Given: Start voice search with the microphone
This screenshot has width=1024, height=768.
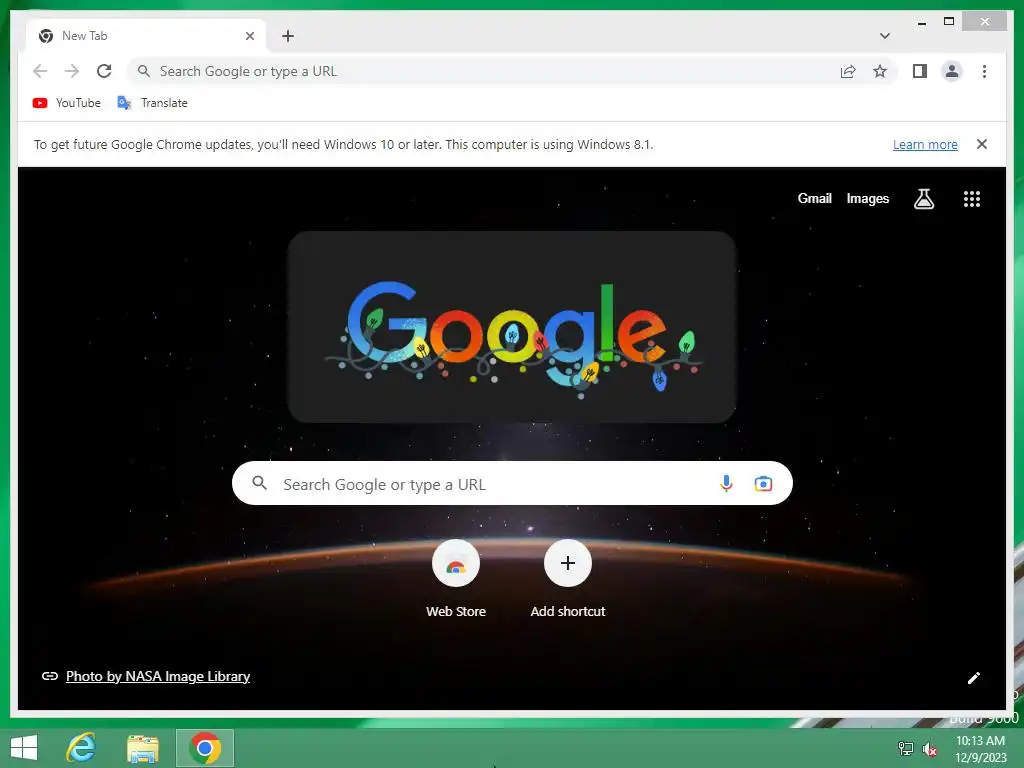Looking at the screenshot, I should coord(726,483).
